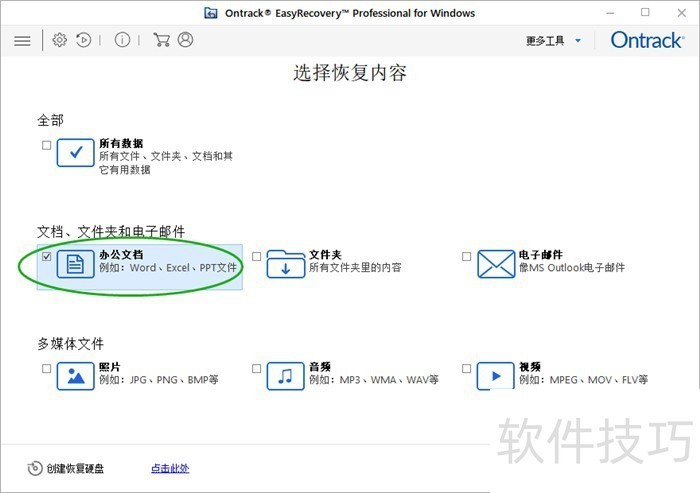
Task: Expand the 更多工具 dropdown arrow
Action: 578,41
